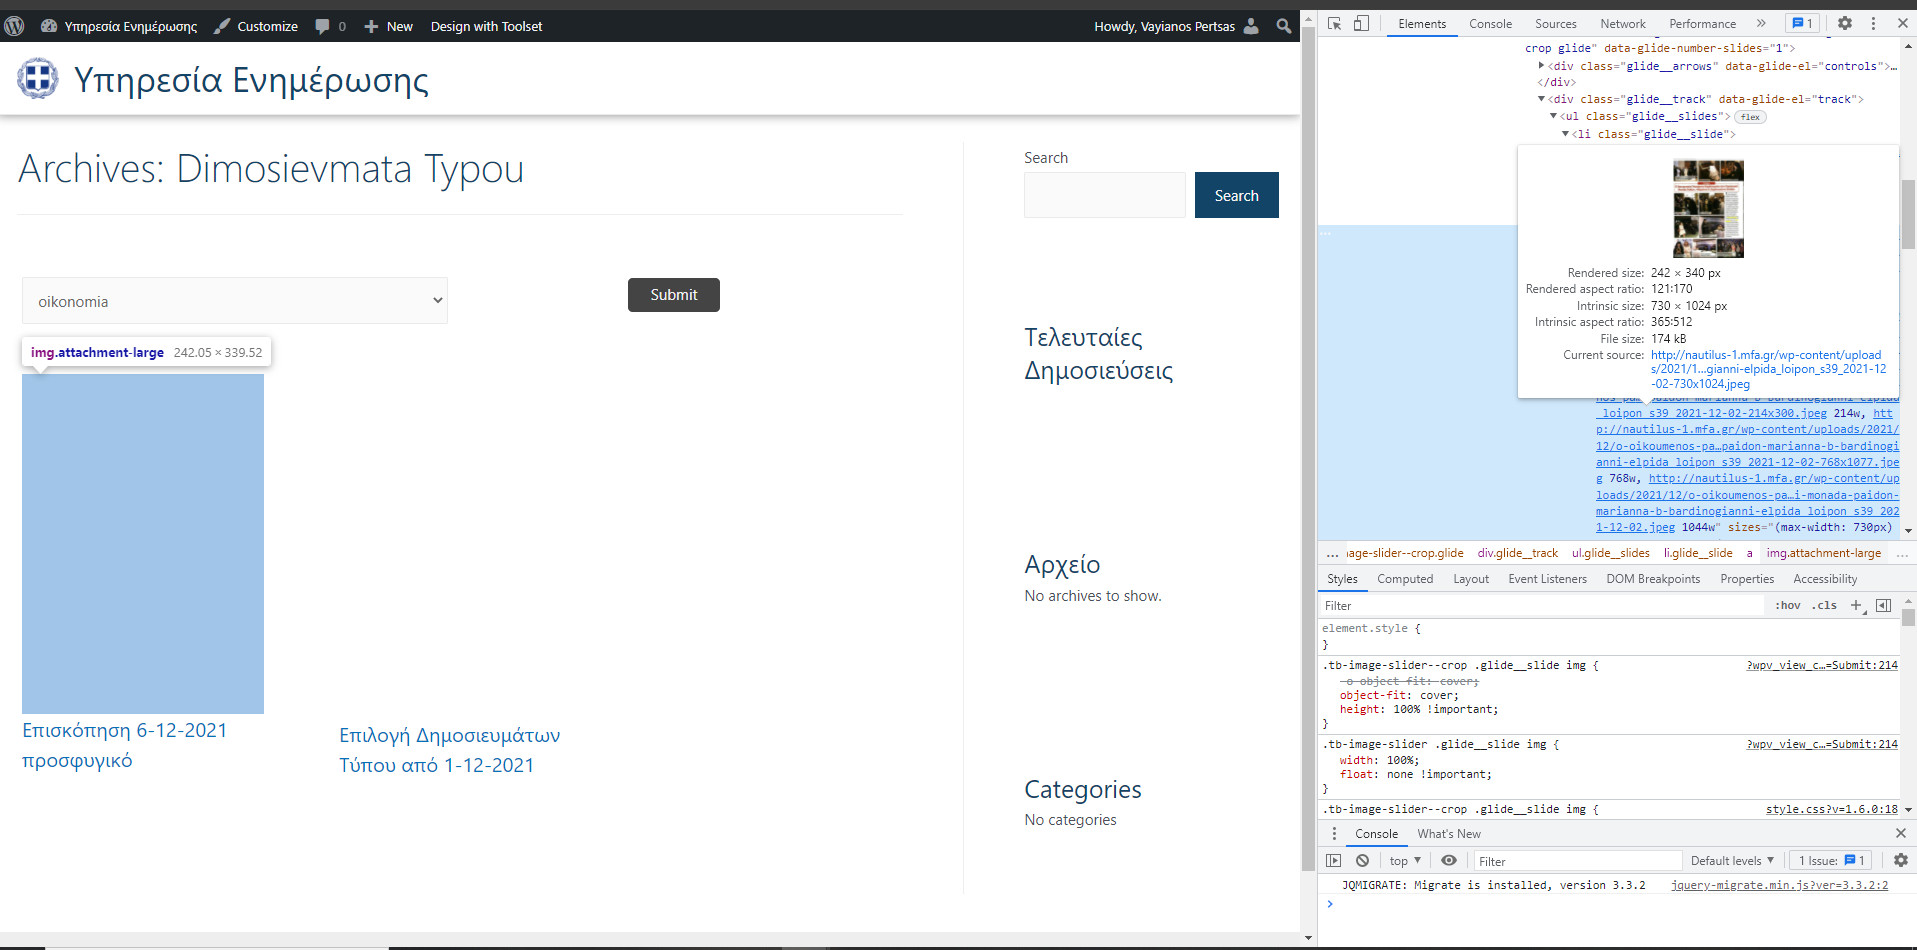Open the oikonomia category dropdown
Viewport: 1917px width, 950px height.
234,301
